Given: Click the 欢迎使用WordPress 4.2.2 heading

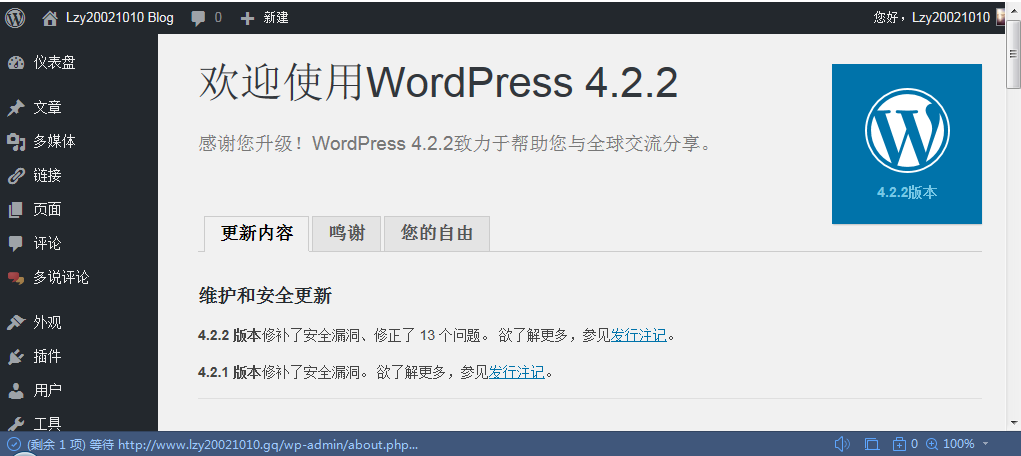Looking at the screenshot, I should tap(438, 83).
